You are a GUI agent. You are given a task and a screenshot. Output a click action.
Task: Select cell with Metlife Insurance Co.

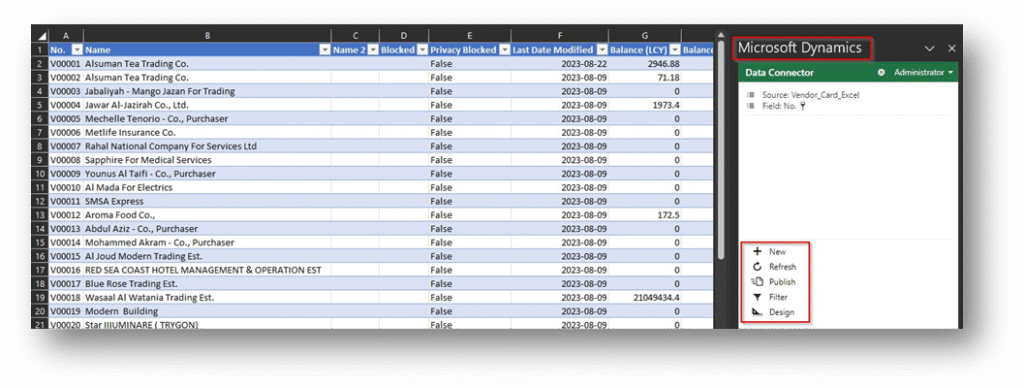coord(207,133)
